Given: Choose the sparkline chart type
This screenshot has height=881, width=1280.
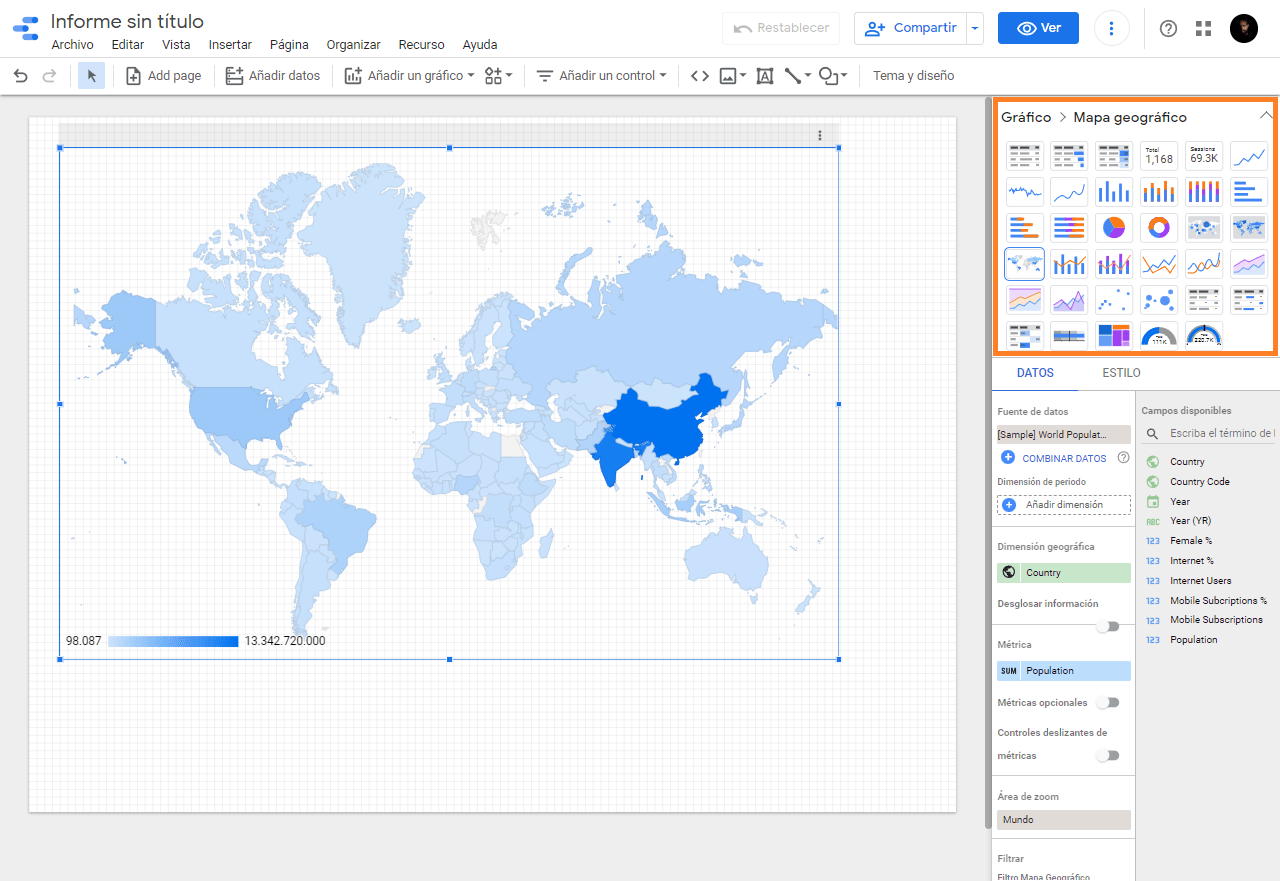Looking at the screenshot, I should point(1024,191).
